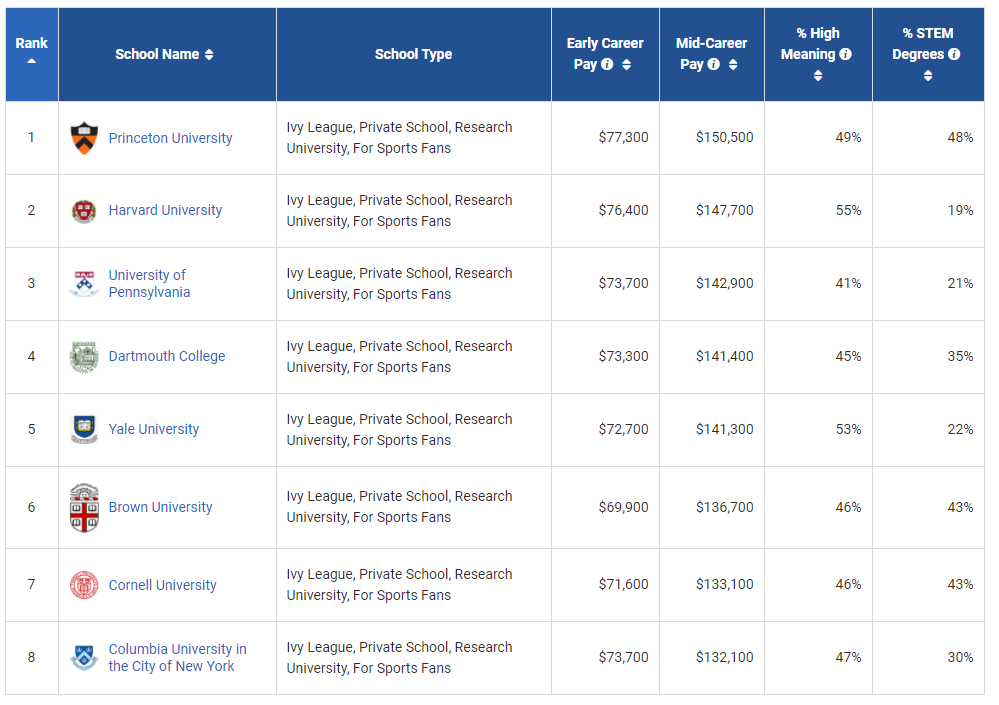
Task: Click the Brown University crest logo
Action: 85,508
